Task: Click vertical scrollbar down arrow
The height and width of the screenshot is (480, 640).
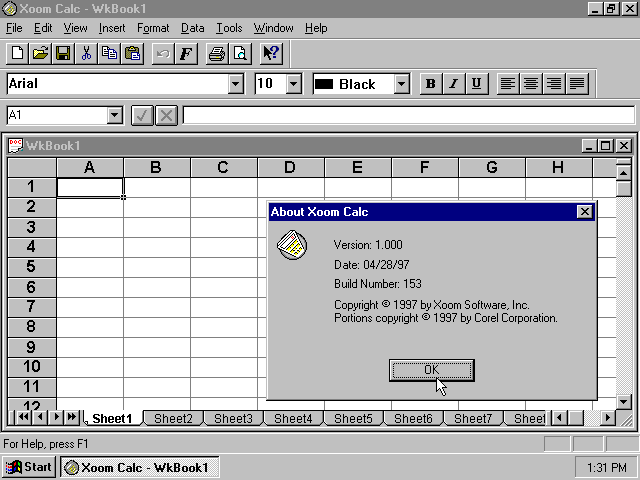Action: click(624, 402)
